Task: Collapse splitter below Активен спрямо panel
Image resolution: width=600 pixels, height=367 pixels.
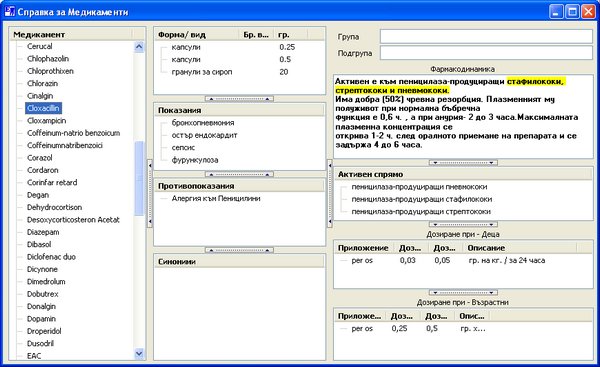Action: [x=463, y=224]
